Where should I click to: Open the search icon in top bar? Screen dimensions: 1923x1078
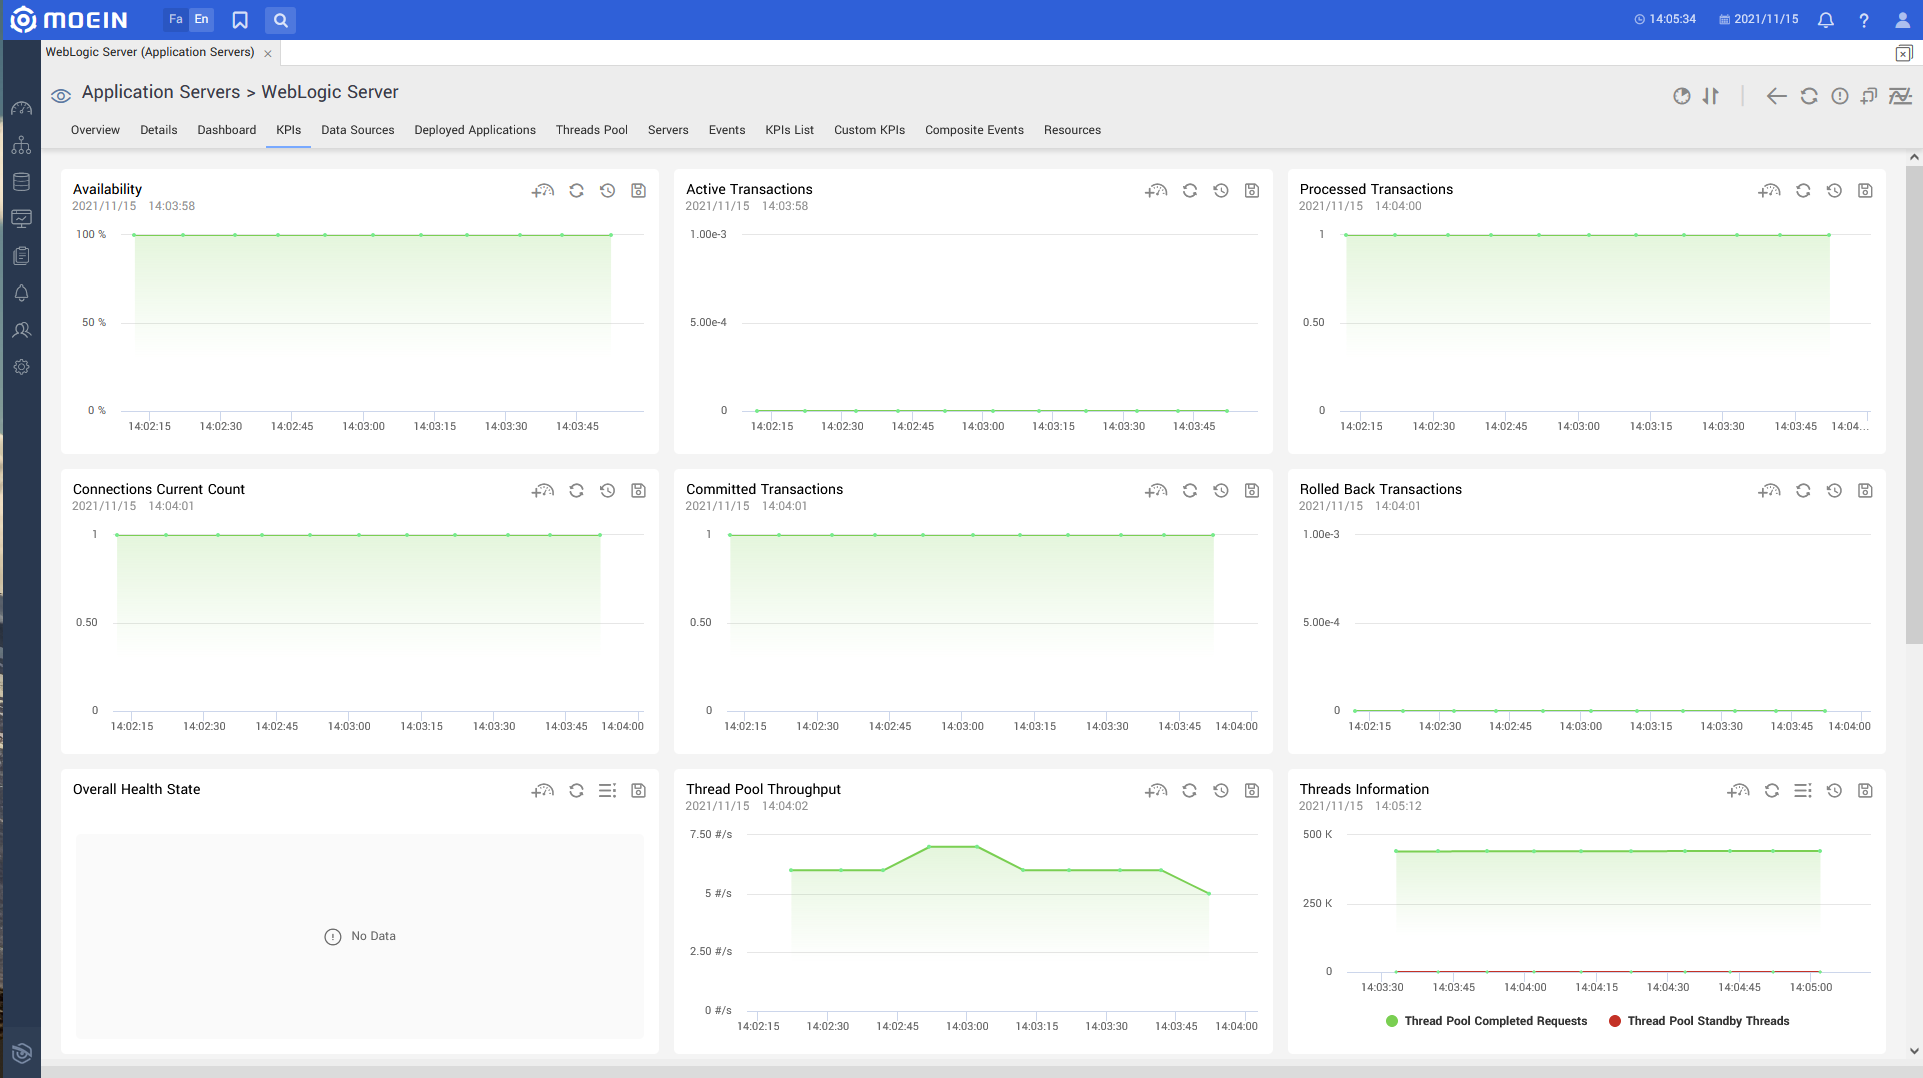click(281, 20)
